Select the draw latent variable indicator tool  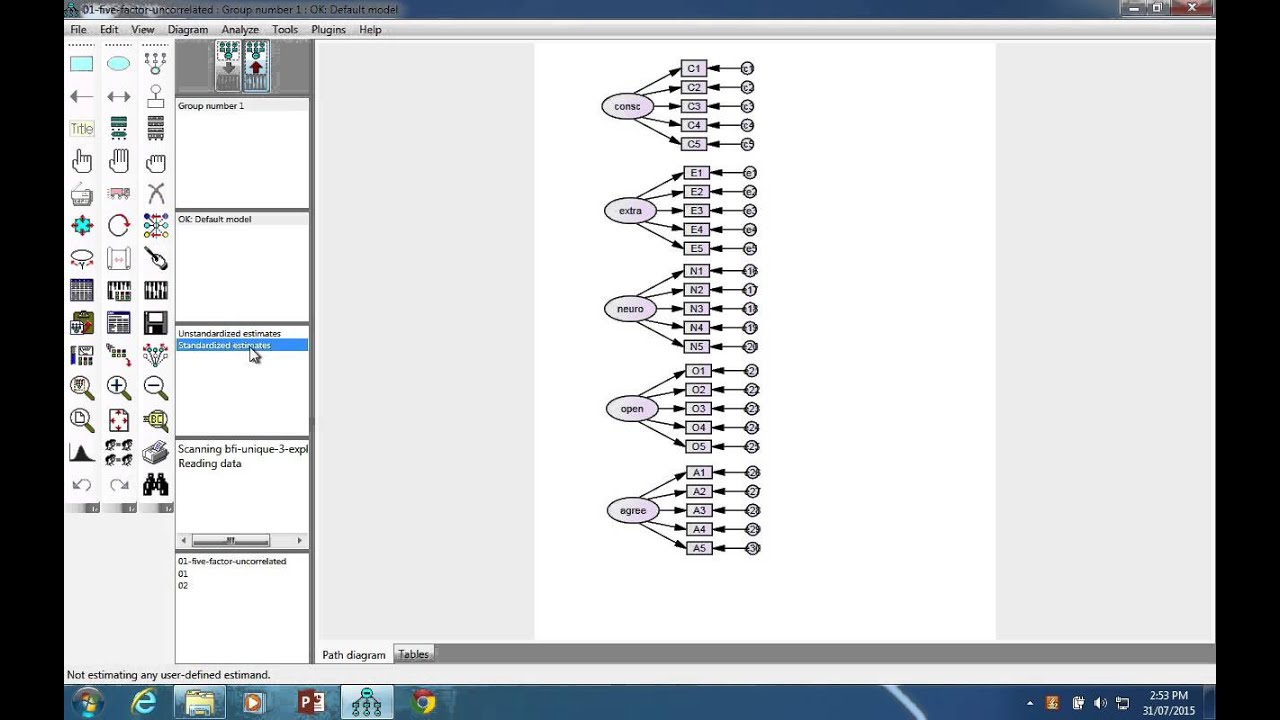[155, 64]
